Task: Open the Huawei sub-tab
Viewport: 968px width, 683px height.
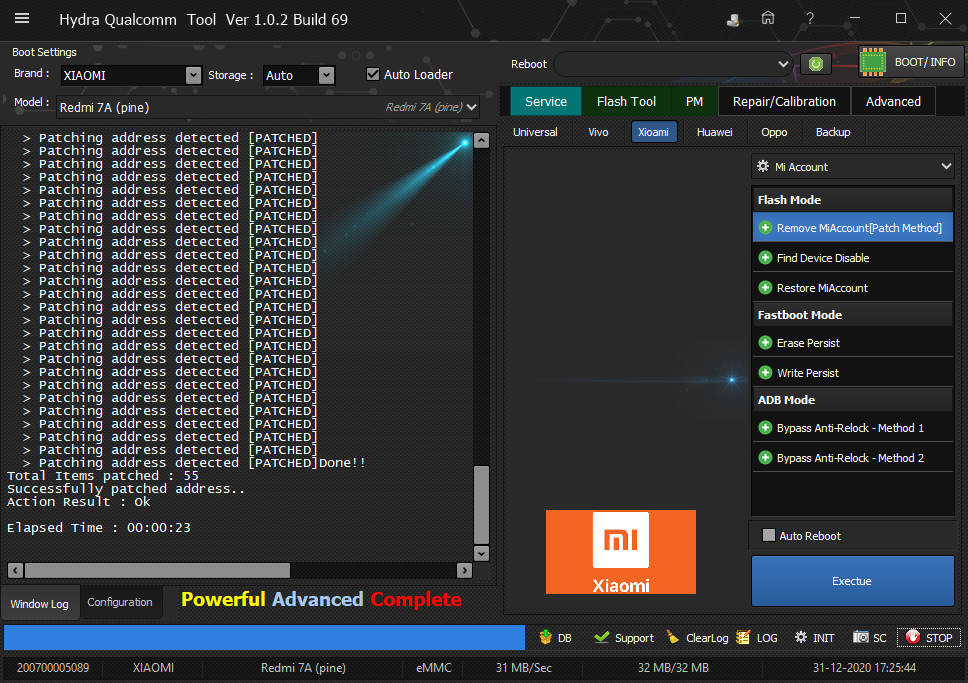Action: coord(714,132)
